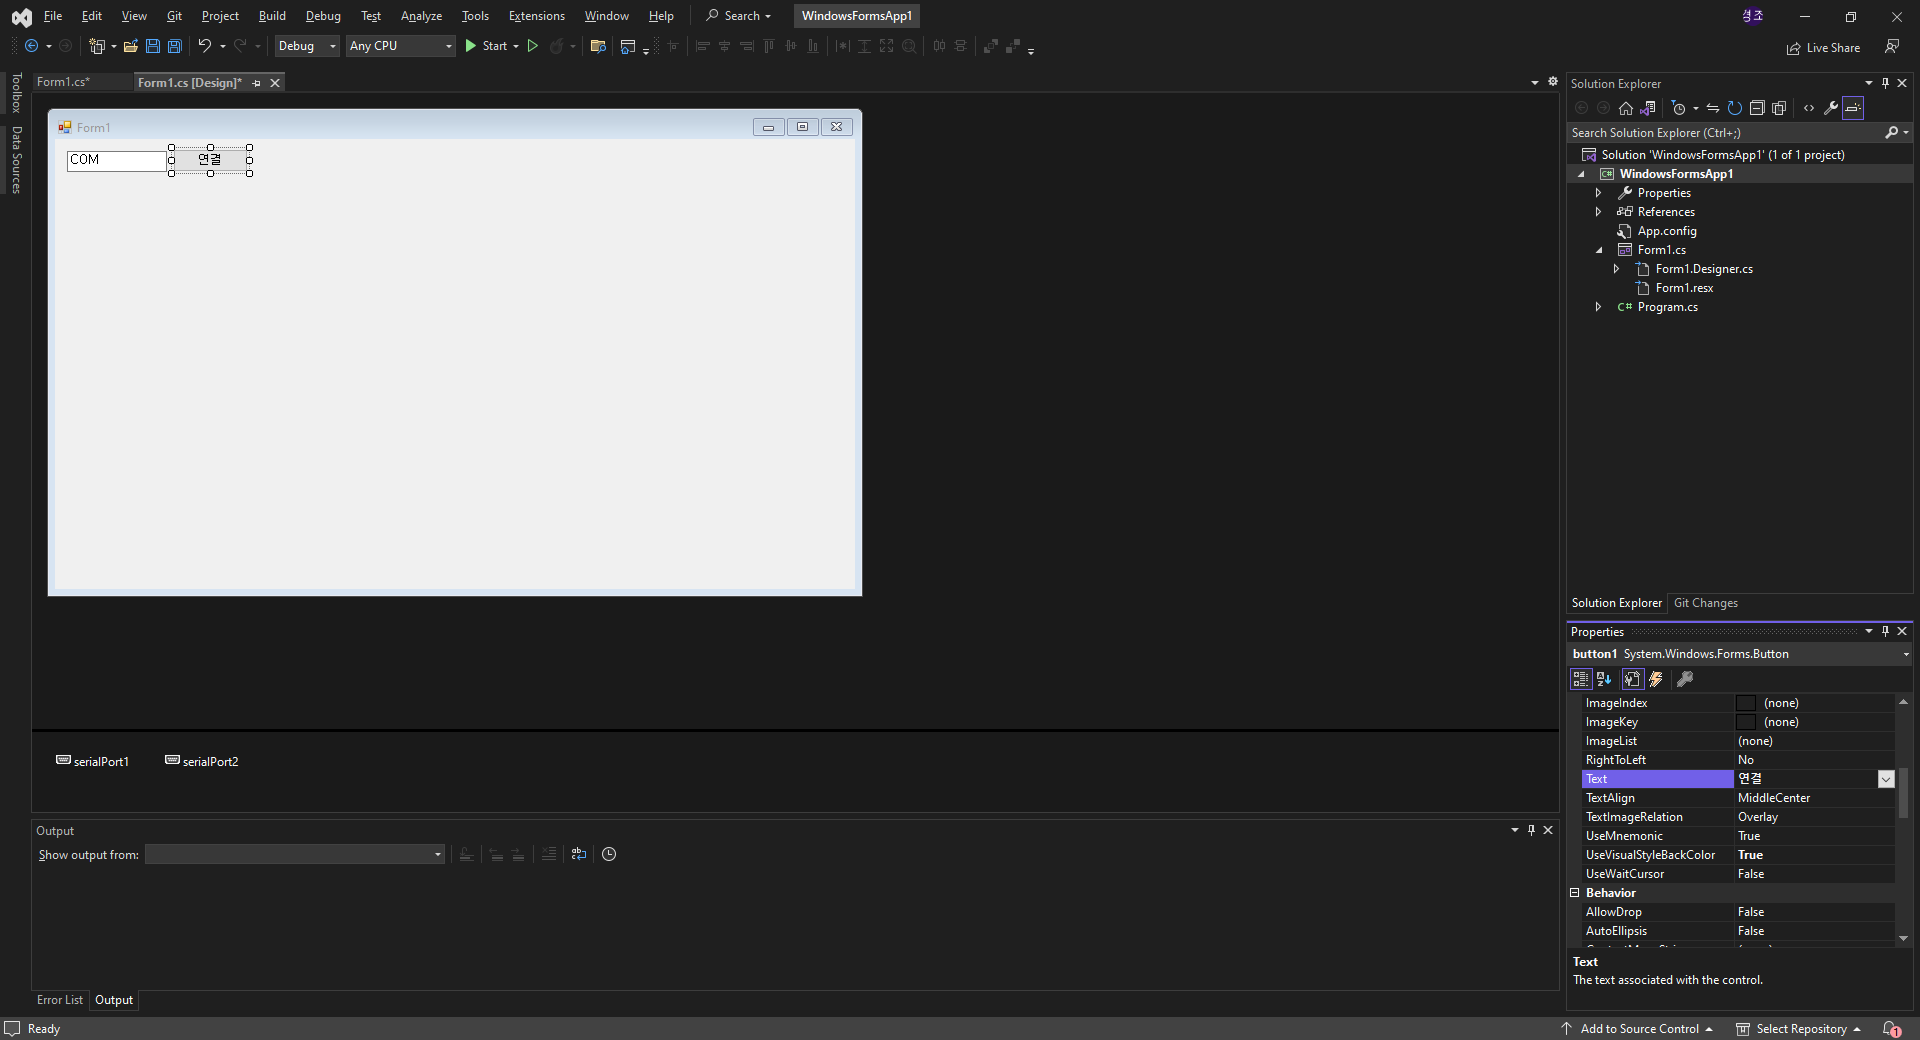The height and width of the screenshot is (1040, 1920).
Task: Switch to the Error List tab
Action: point(60,1000)
